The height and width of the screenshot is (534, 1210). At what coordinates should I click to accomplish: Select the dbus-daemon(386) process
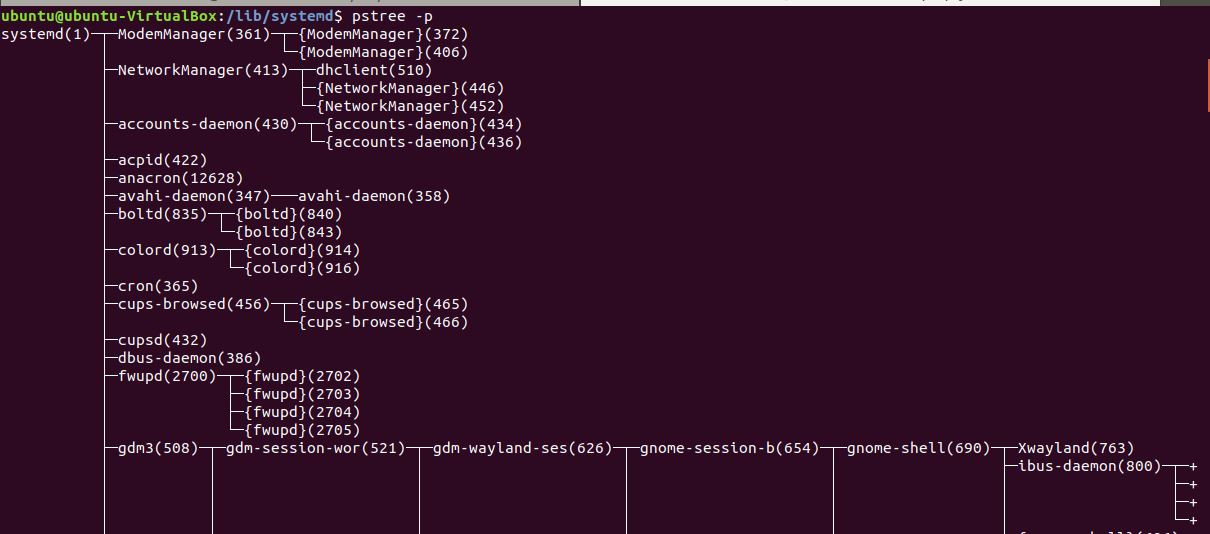189,358
